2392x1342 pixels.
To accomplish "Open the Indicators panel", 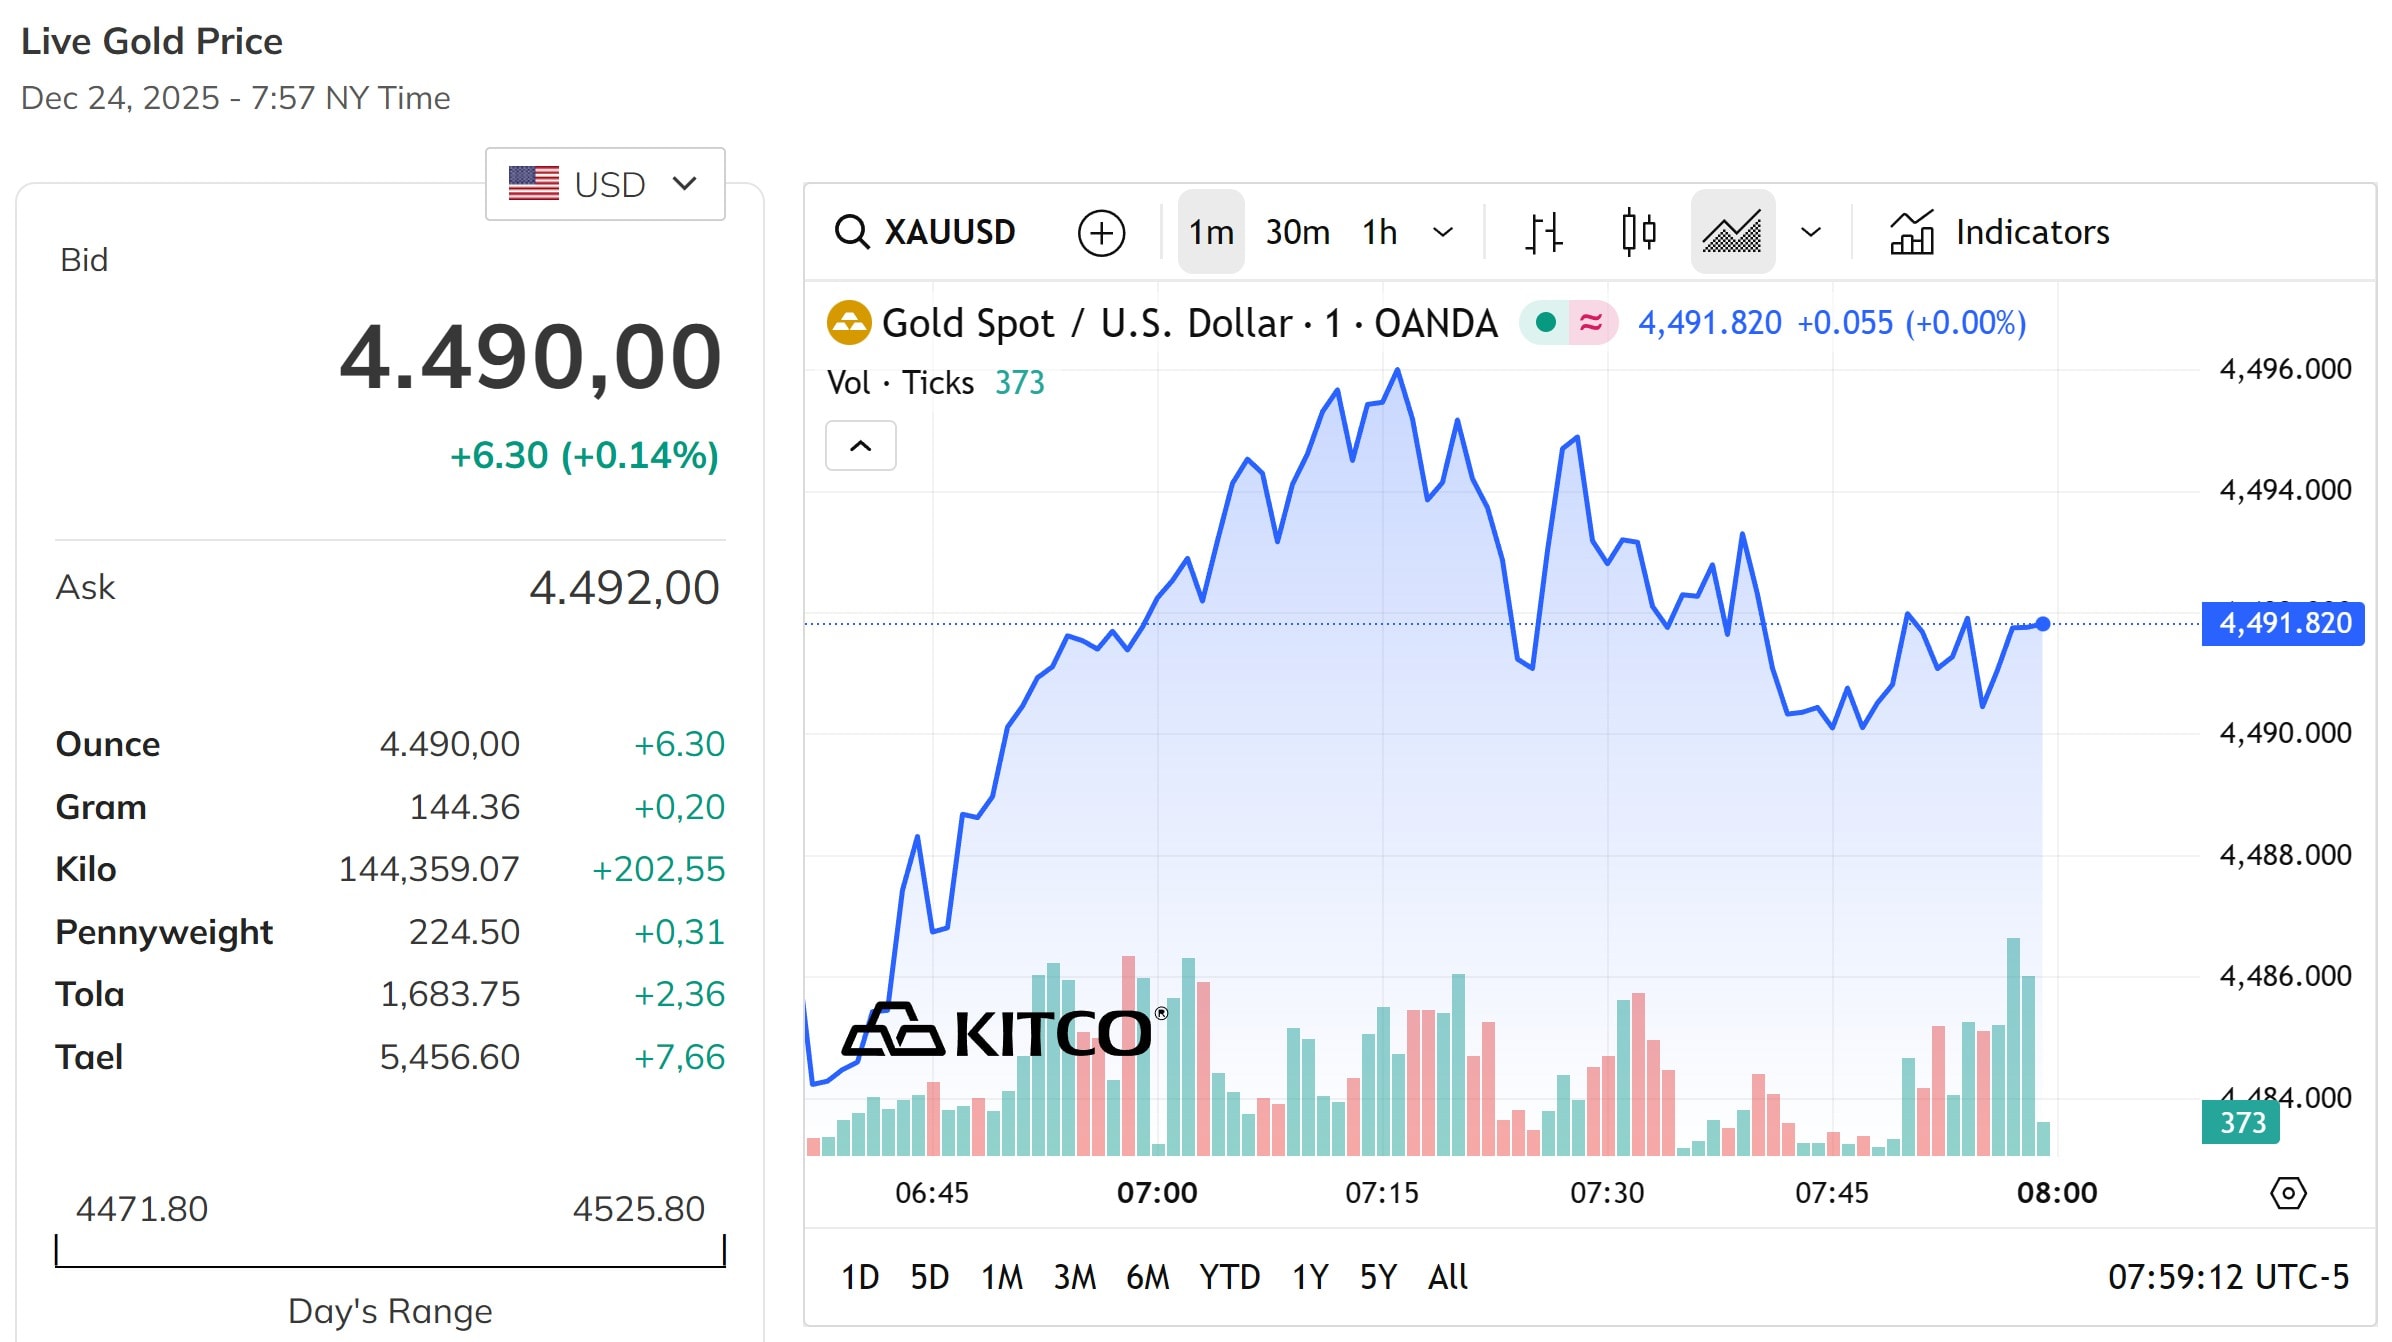I will (x=2000, y=231).
